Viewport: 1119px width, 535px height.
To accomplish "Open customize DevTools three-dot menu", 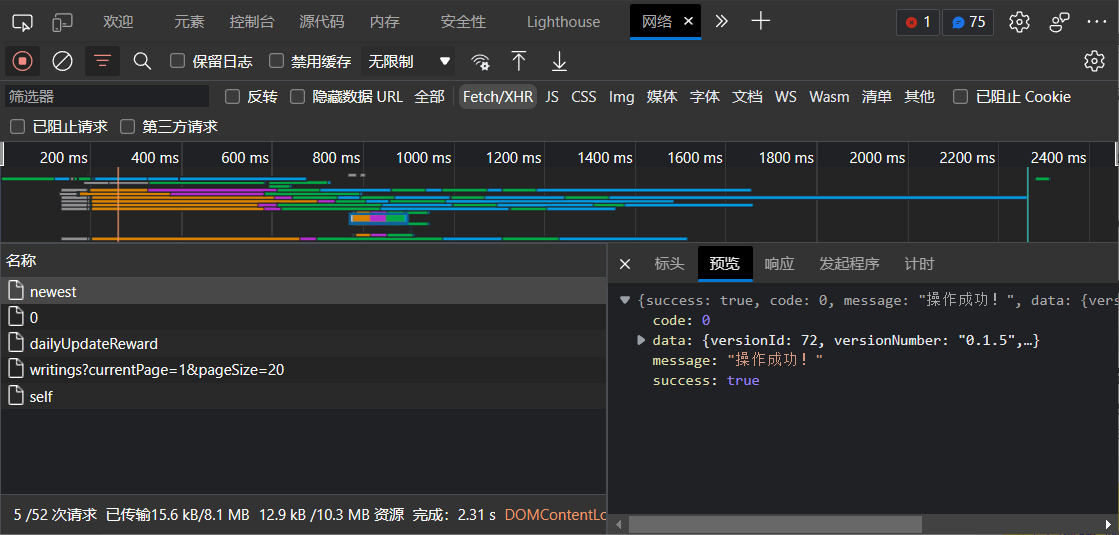I will click(1098, 22).
